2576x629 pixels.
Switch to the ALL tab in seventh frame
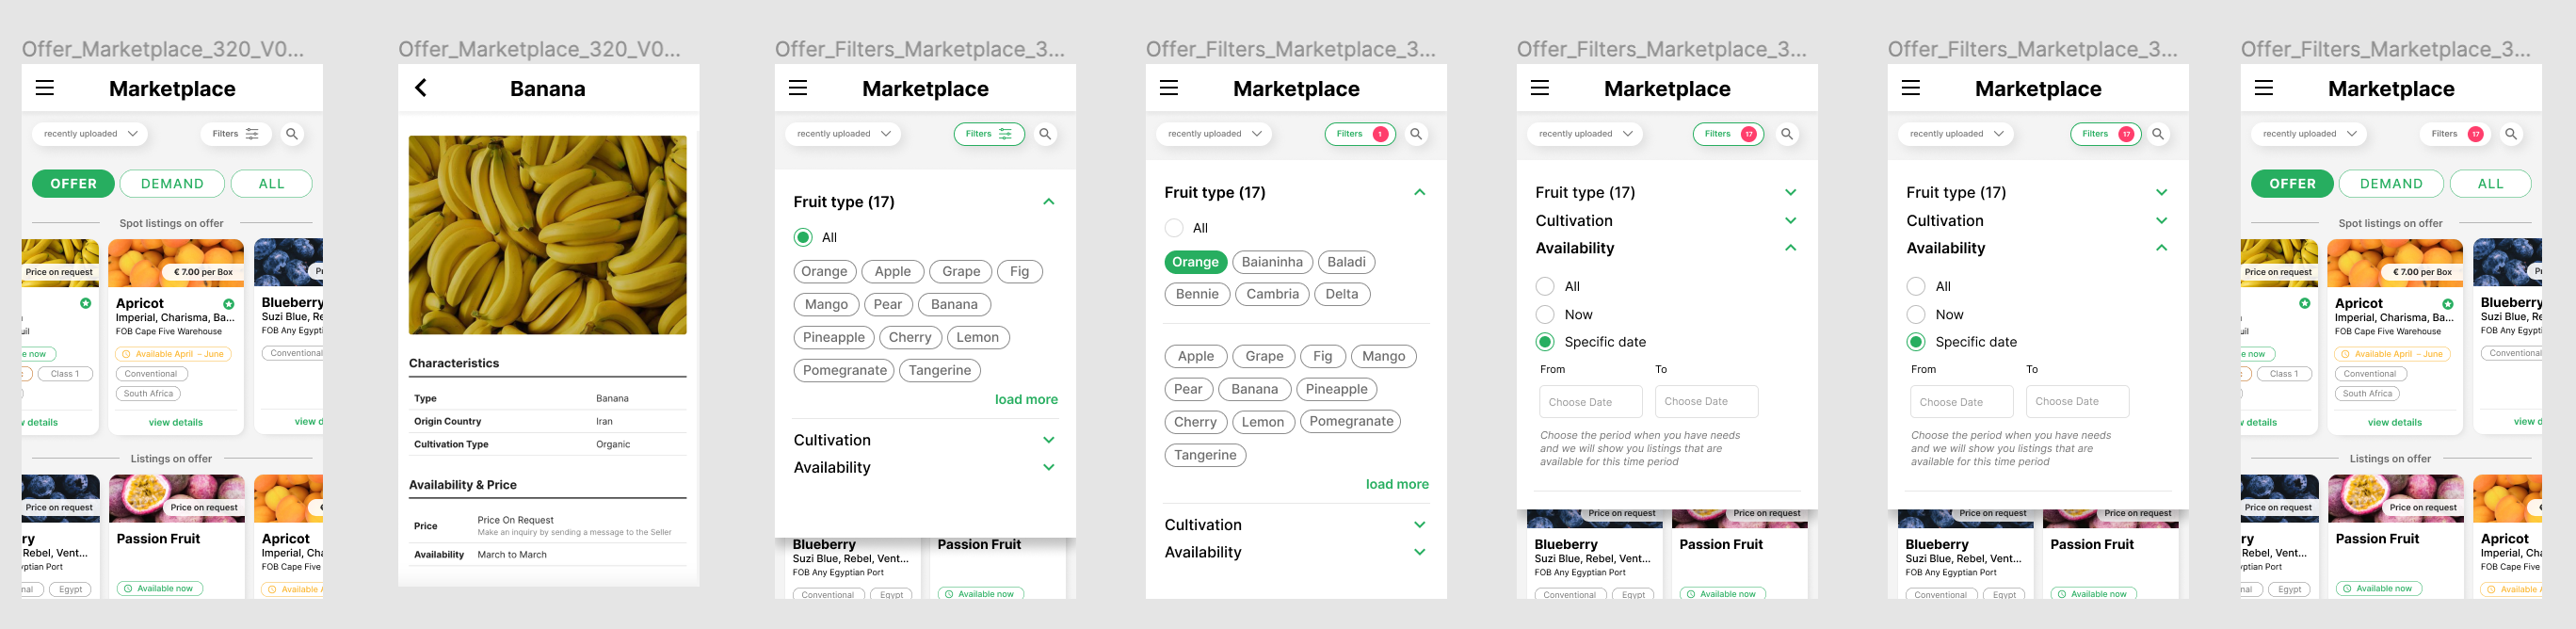[2491, 184]
